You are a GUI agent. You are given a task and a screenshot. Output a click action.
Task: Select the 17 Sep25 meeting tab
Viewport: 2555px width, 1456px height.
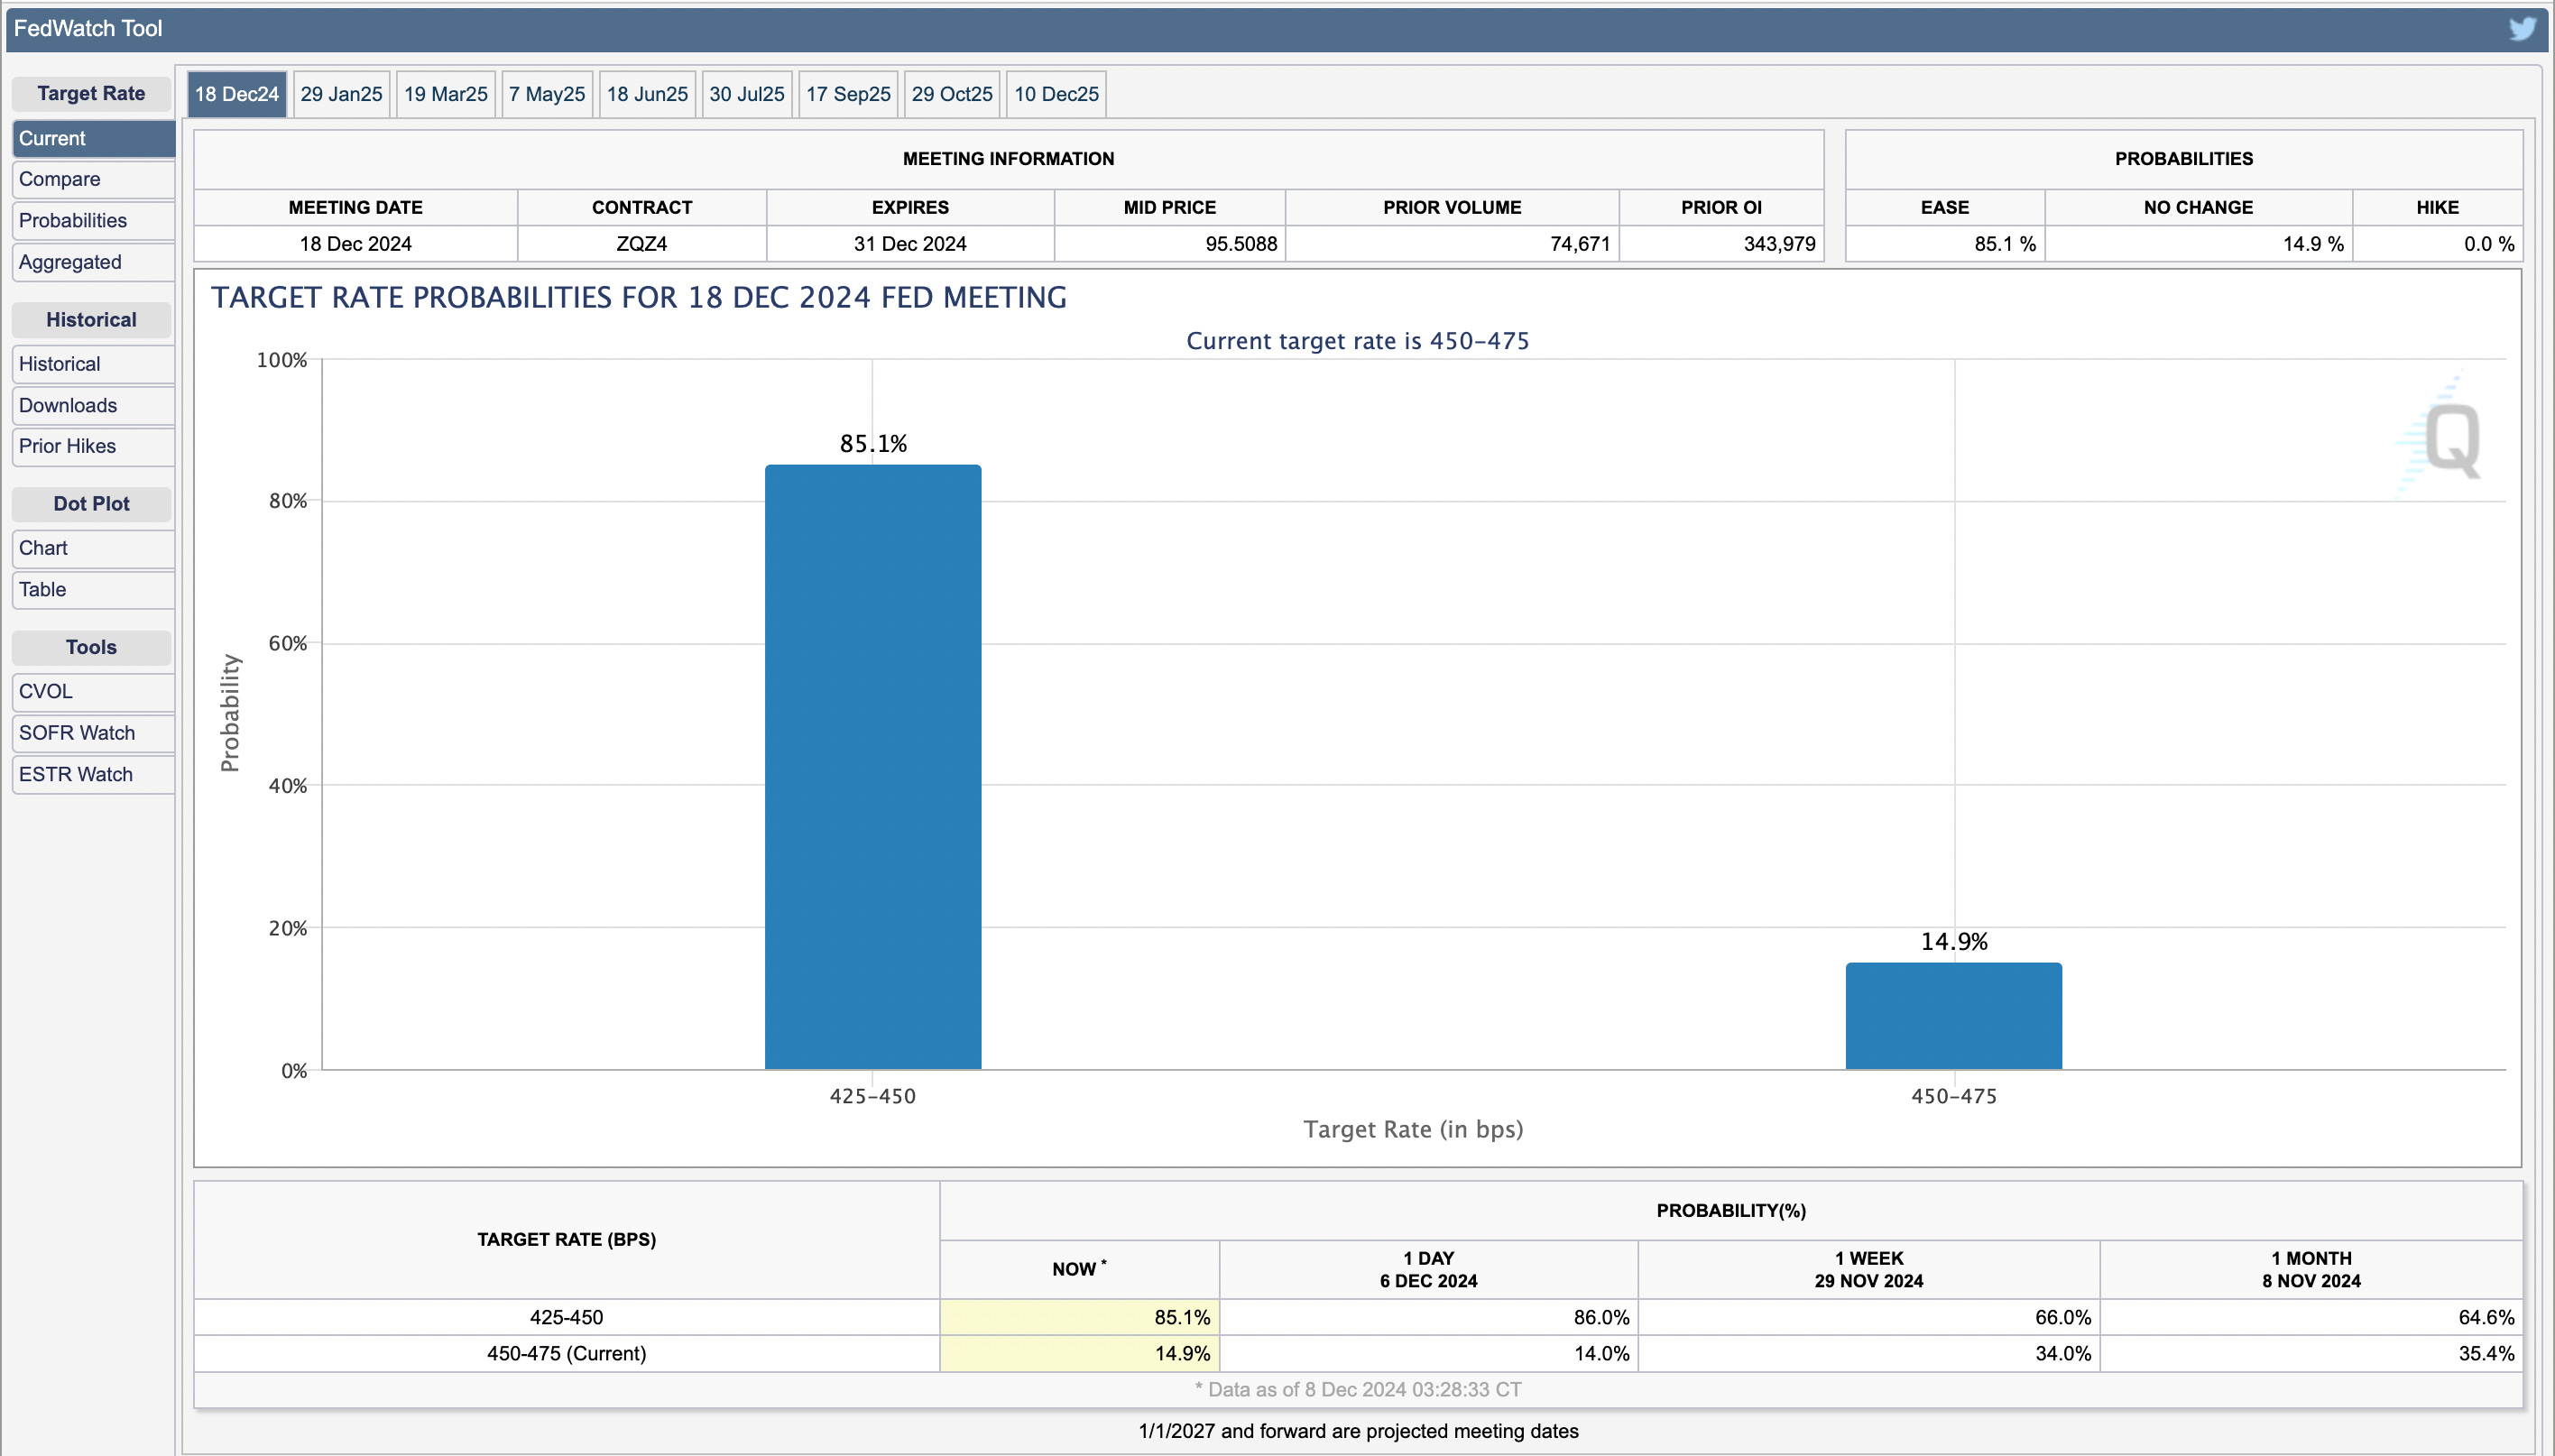[x=847, y=94]
